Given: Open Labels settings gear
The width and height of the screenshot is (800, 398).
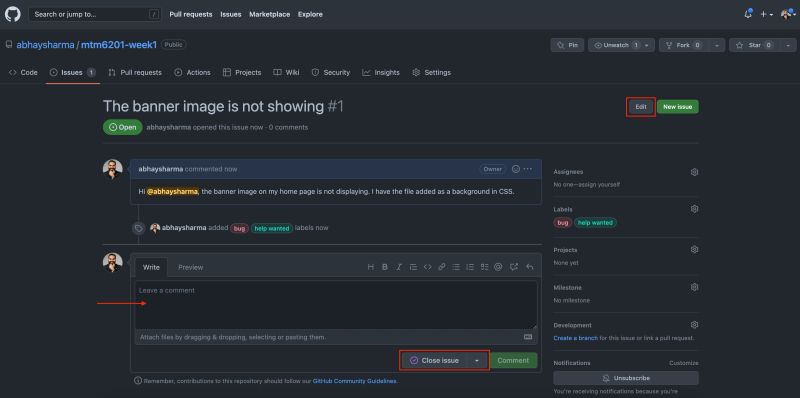Looking at the screenshot, I should (x=694, y=209).
